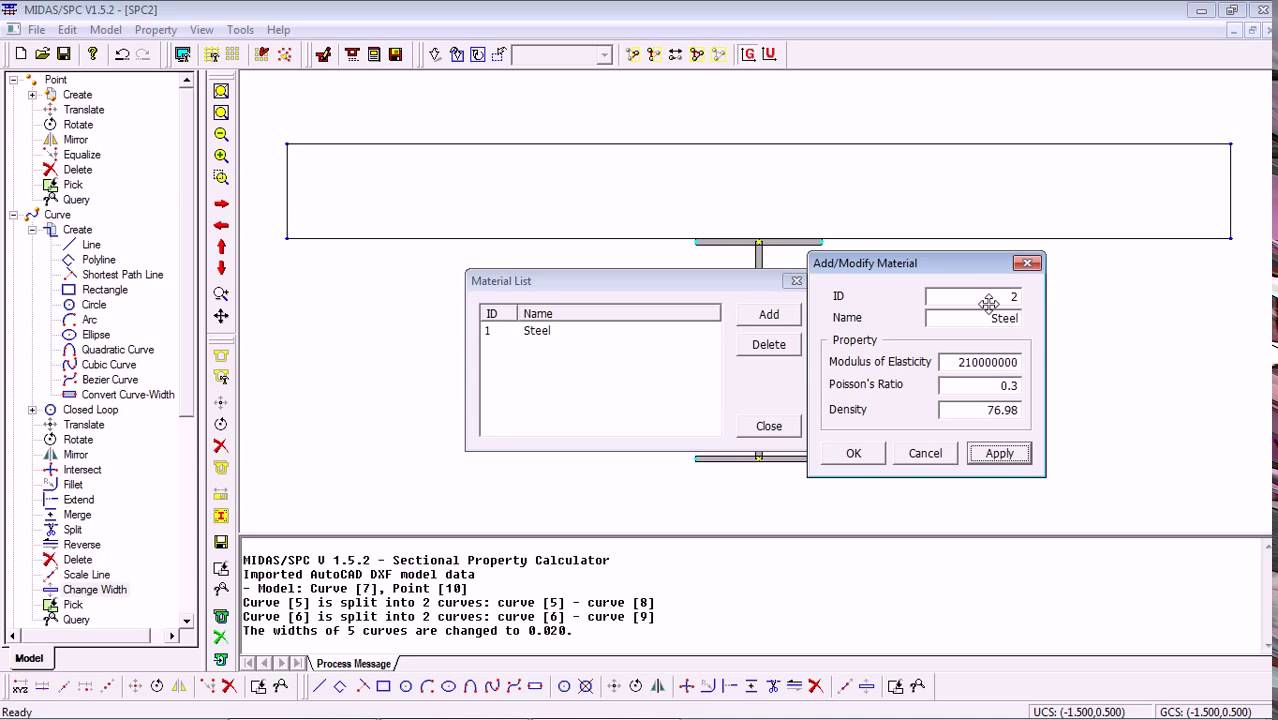Image resolution: width=1278 pixels, height=720 pixels.
Task: Click the tree panel scroll-up arrow
Action: pos(187,80)
